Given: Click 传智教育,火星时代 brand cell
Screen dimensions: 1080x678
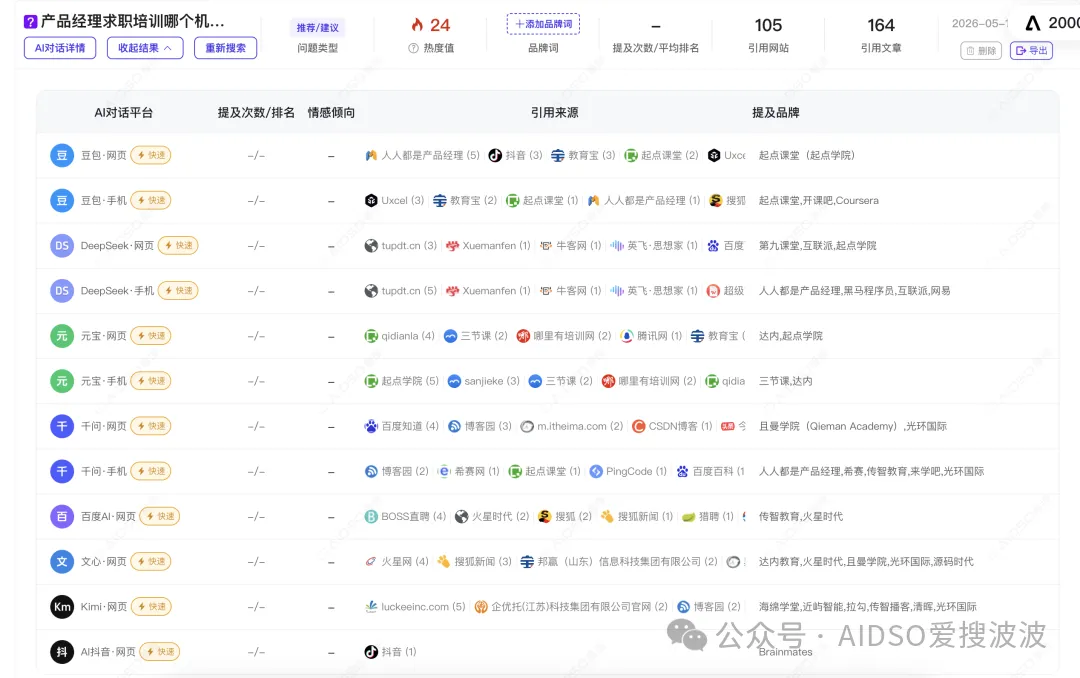Looking at the screenshot, I should 800,516.
